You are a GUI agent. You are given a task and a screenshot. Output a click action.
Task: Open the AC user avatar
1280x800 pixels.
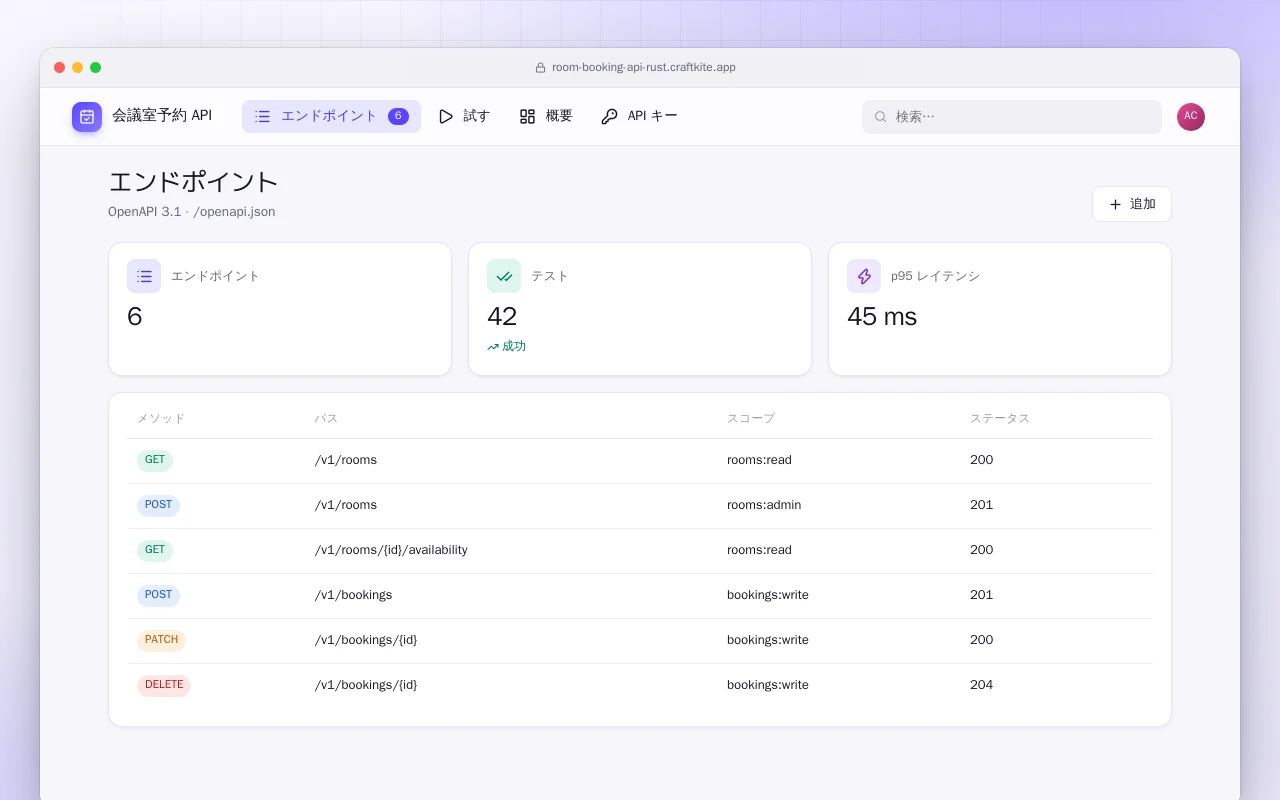(x=1191, y=117)
